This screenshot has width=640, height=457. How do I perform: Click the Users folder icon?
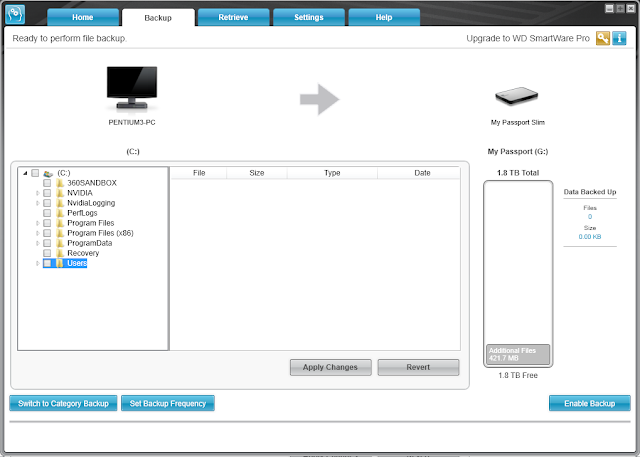pyautogui.click(x=60, y=263)
